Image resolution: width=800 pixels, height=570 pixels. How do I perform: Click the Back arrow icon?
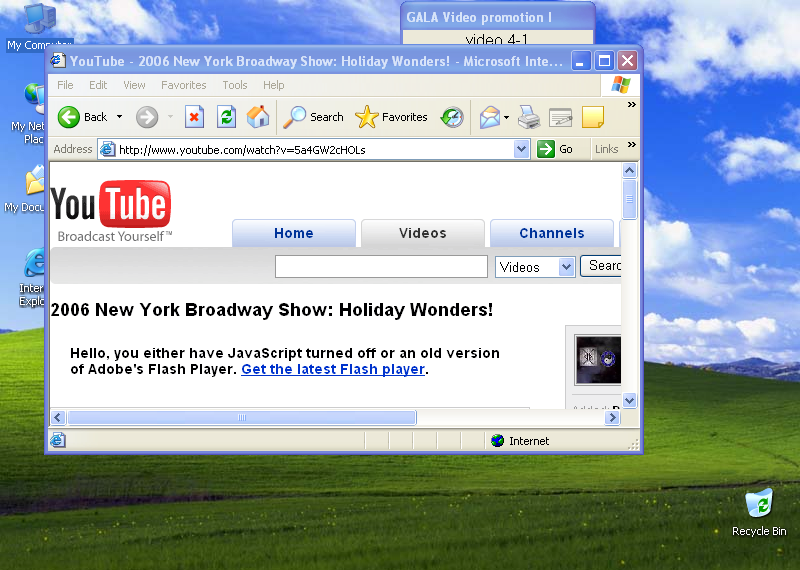point(68,117)
